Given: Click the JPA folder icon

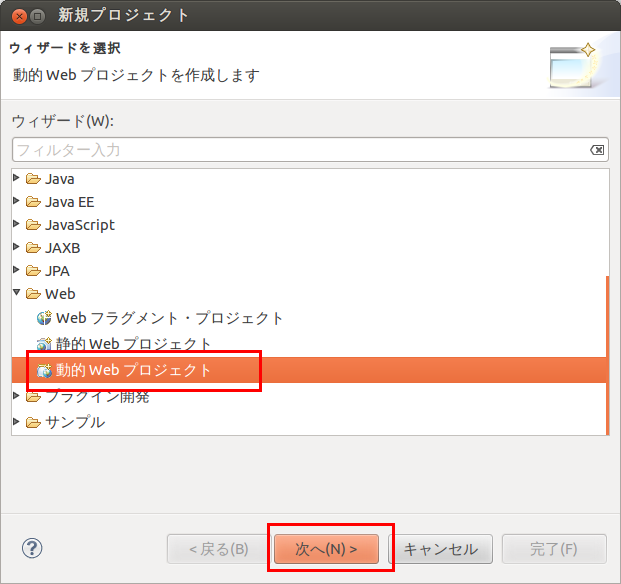Looking at the screenshot, I should 33,271.
